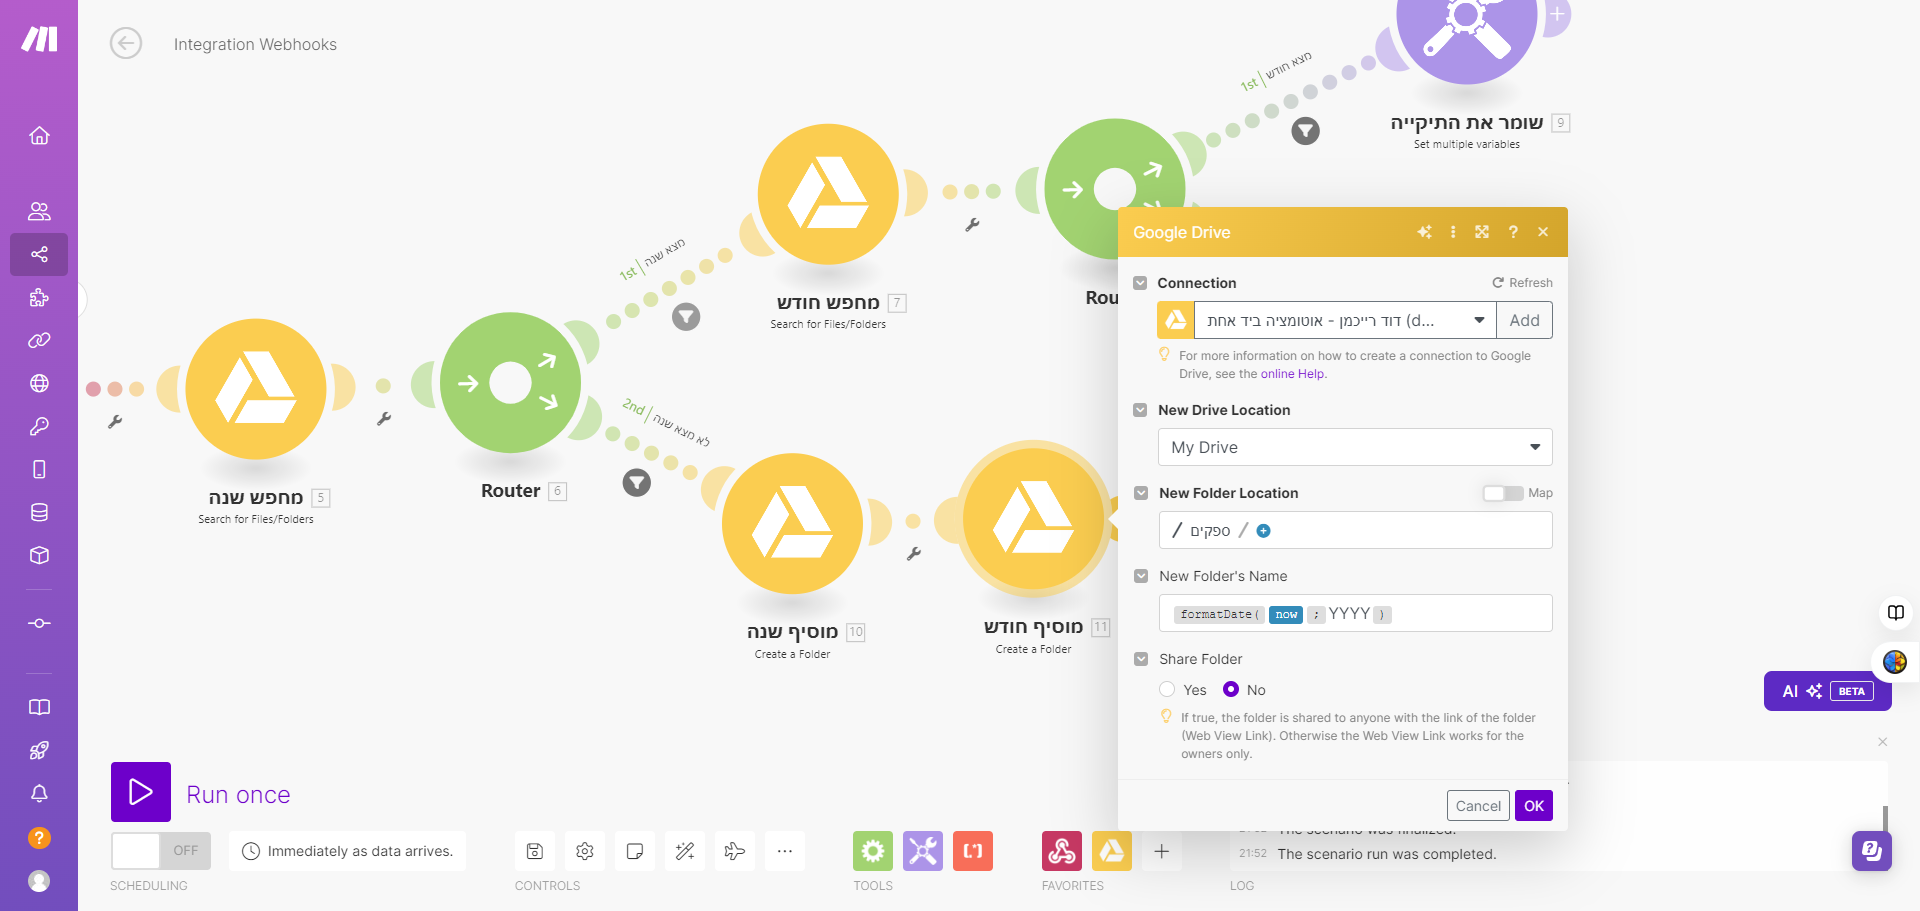Open more controls ellipsis menu
This screenshot has height=911, width=1920.
coord(785,851)
